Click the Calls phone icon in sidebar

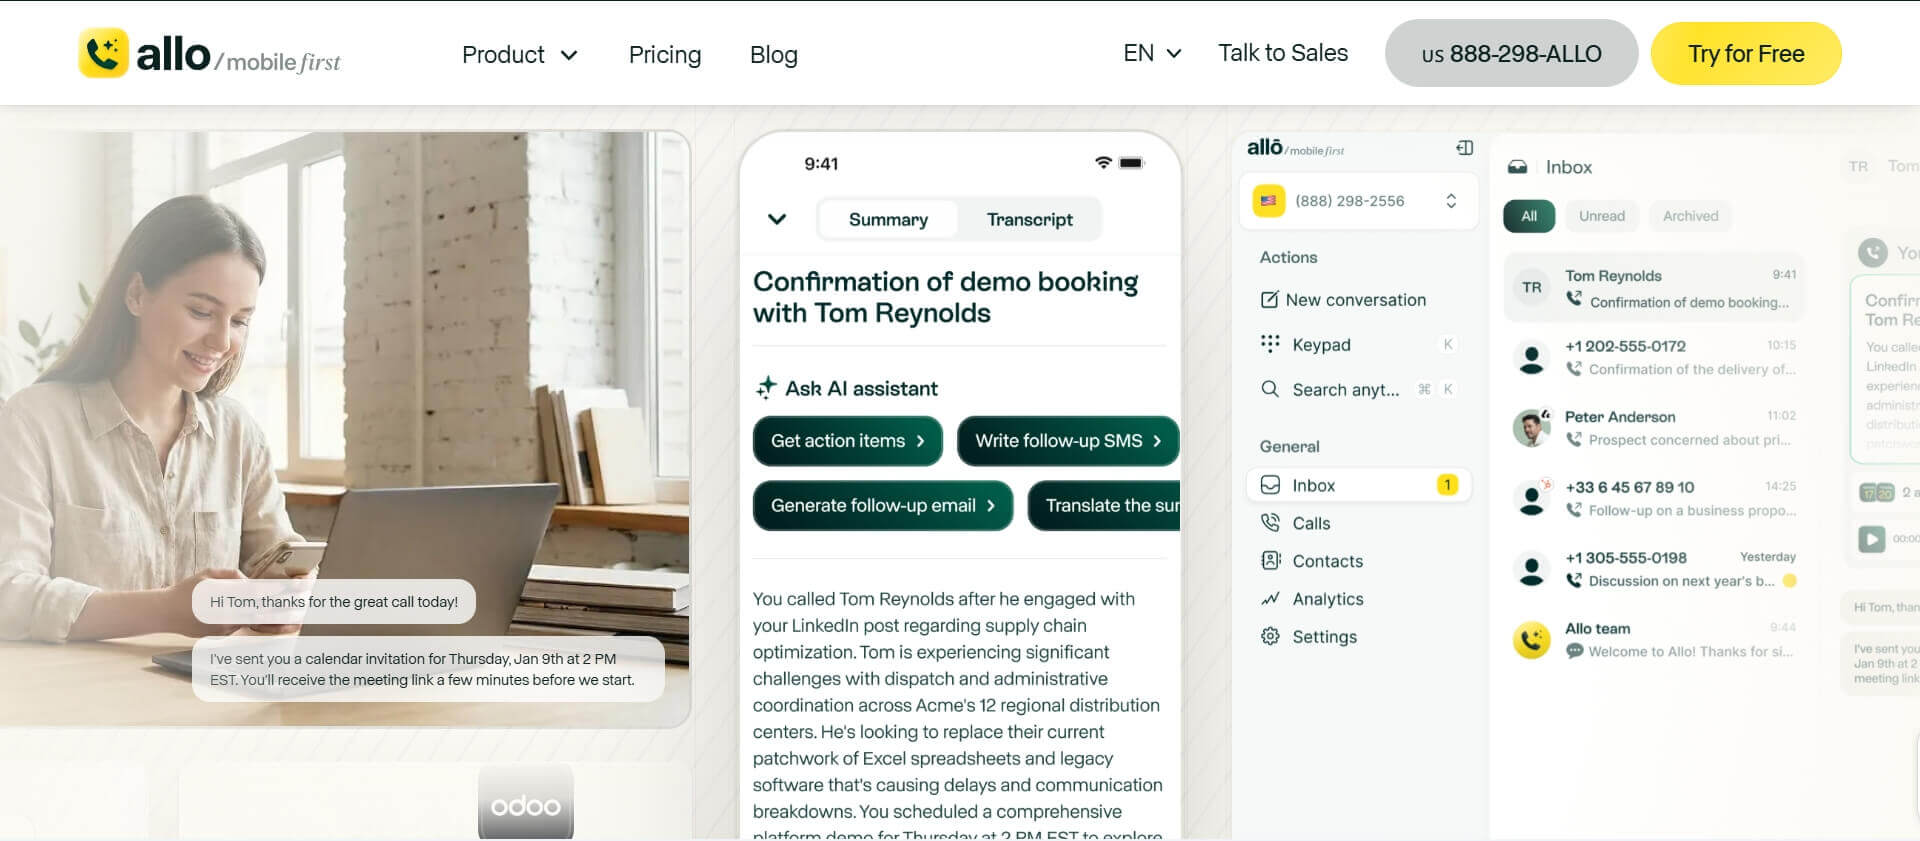click(x=1270, y=523)
